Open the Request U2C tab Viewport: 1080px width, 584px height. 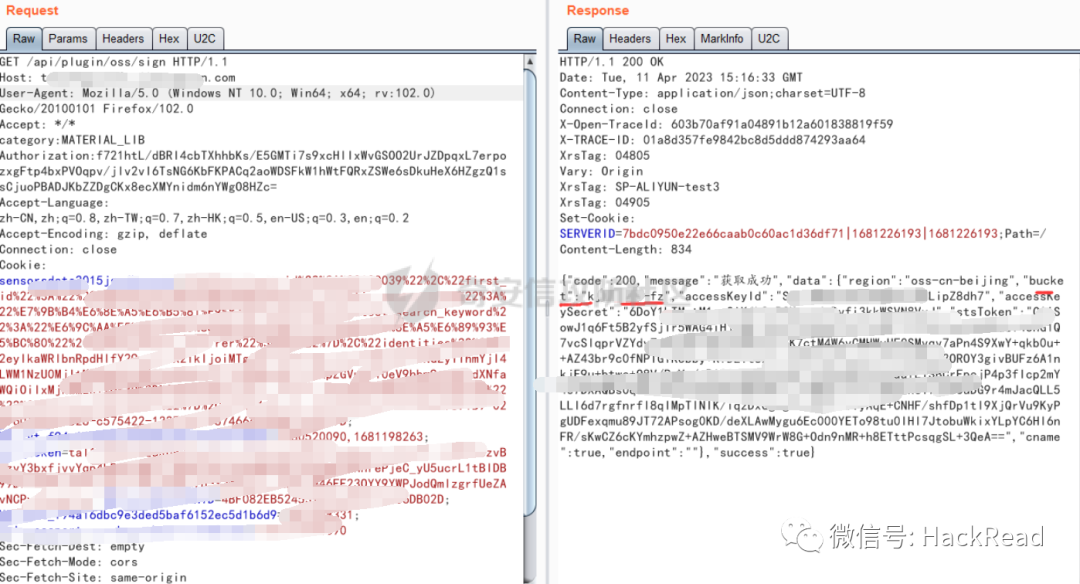(205, 39)
